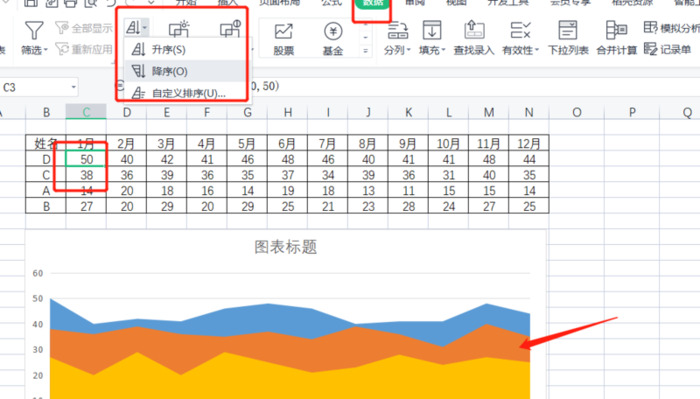The width and height of the screenshot is (700, 399).
Task: Click name cell D in column B
Action: point(46,159)
